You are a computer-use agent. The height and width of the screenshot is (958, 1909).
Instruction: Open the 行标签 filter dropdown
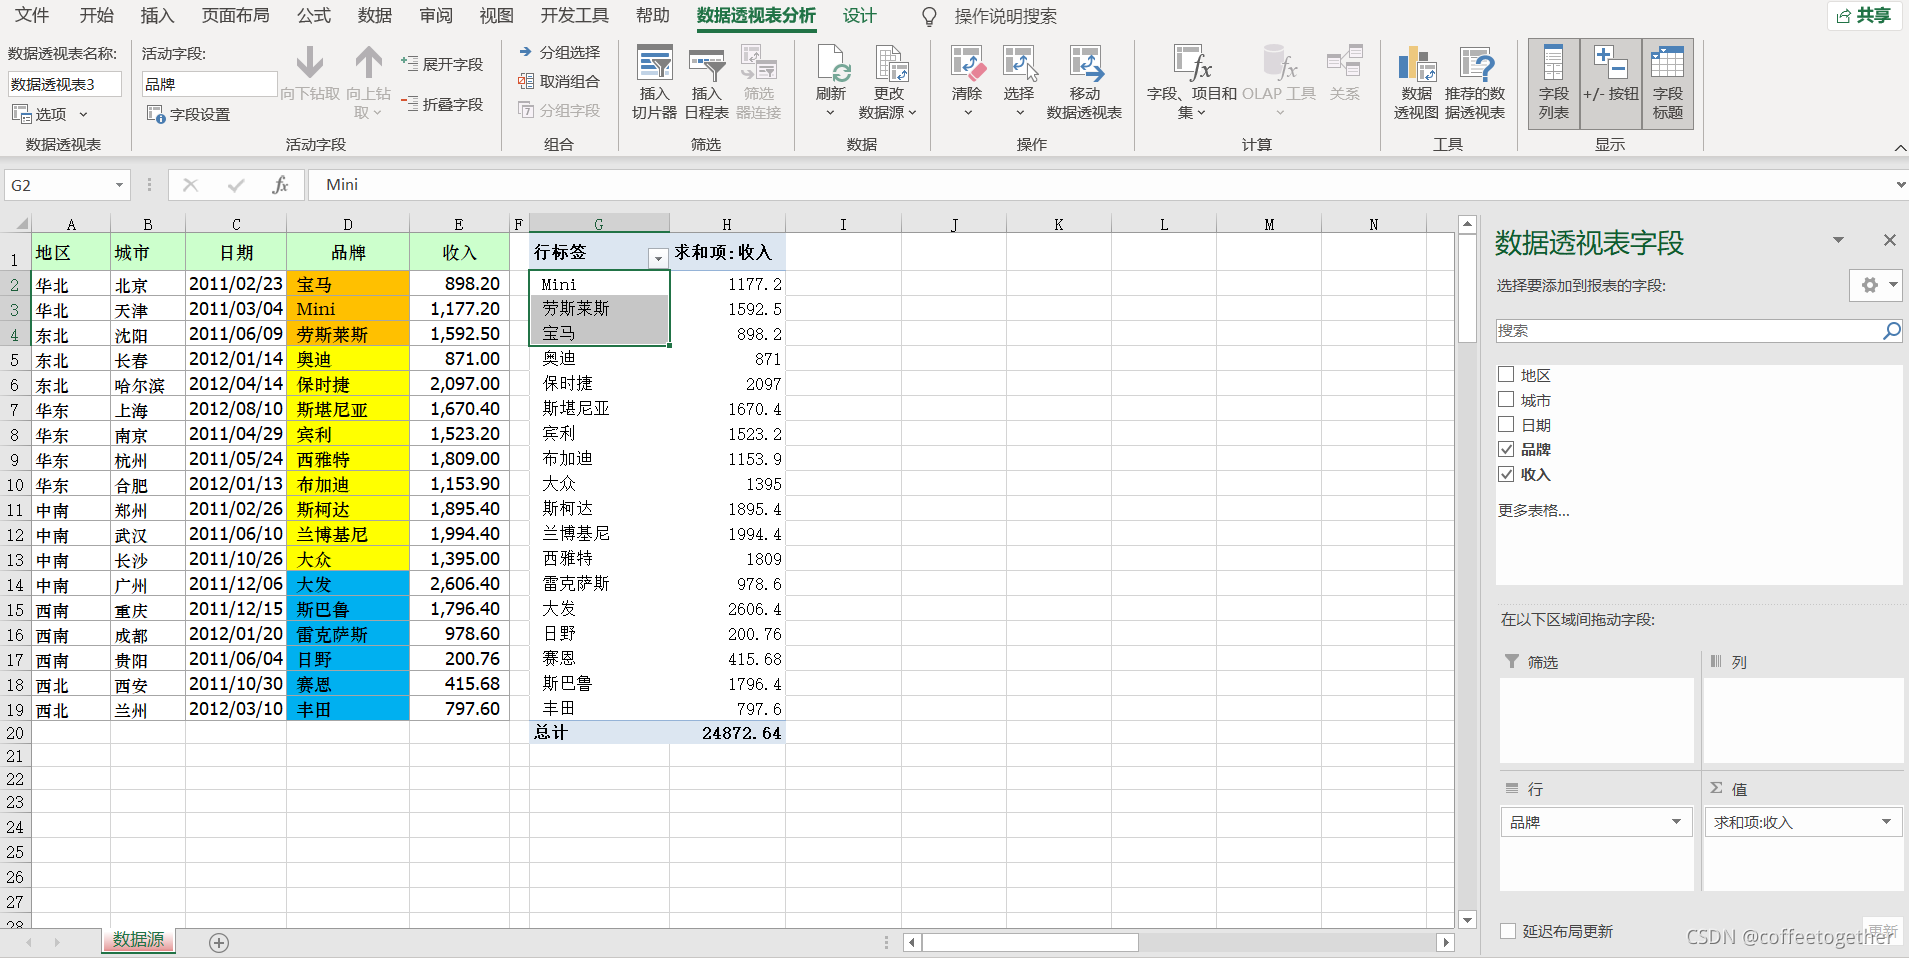coord(657,258)
